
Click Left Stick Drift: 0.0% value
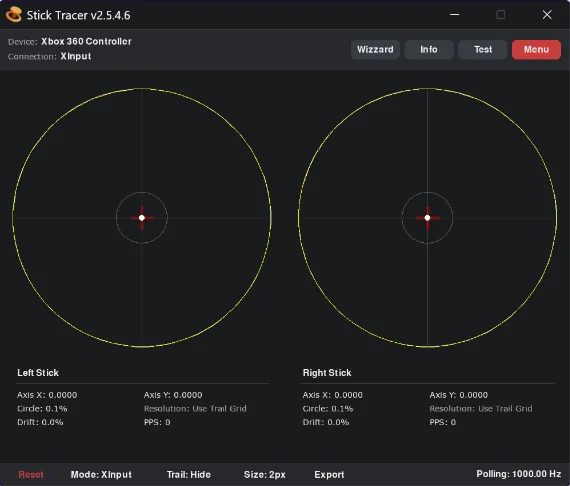click(40, 422)
